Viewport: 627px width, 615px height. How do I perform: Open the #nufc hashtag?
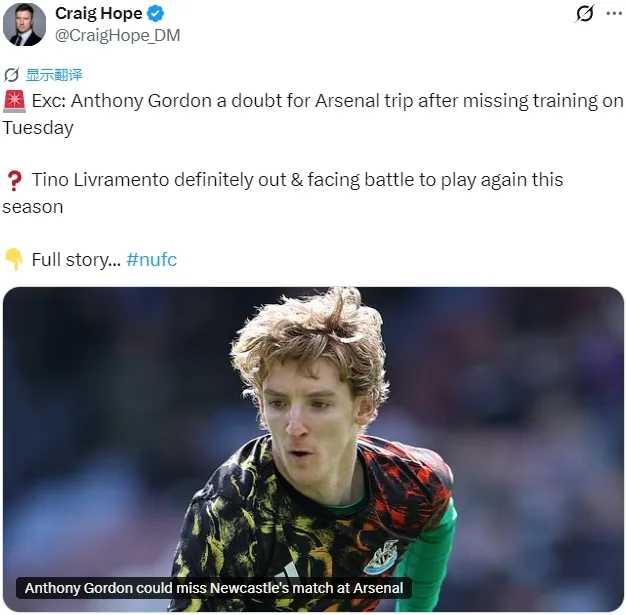(x=152, y=260)
